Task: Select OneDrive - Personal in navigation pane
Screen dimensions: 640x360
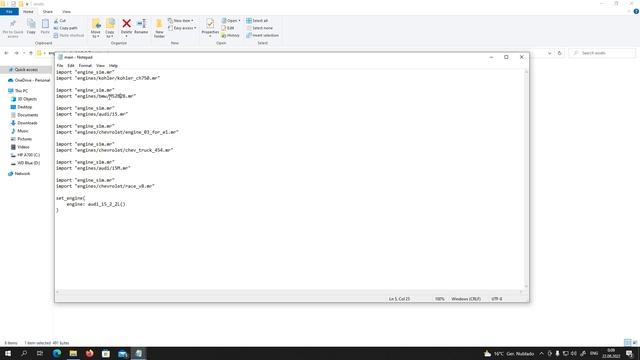Action: 29,80
